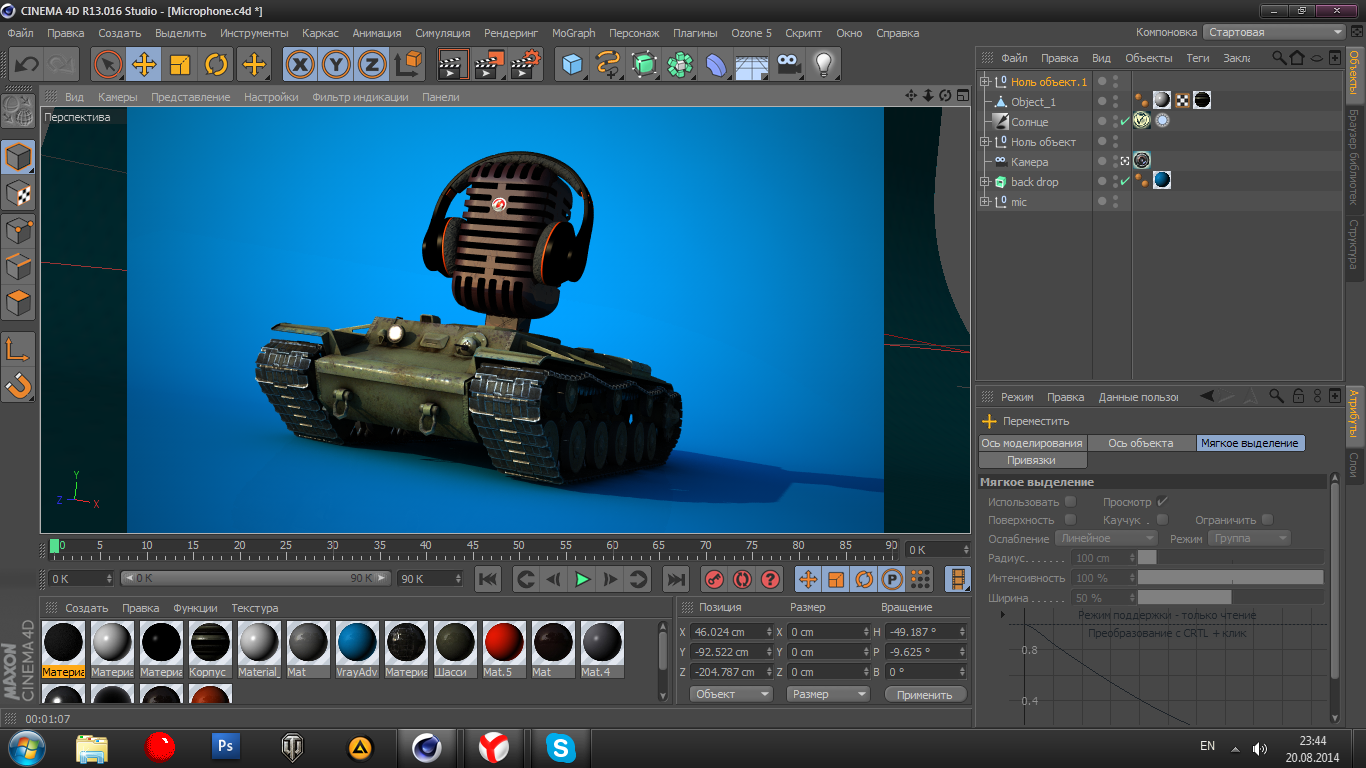This screenshot has width=1366, height=768.
Task: Toggle the Просмотр checkbox
Action: pyautogui.click(x=1162, y=502)
